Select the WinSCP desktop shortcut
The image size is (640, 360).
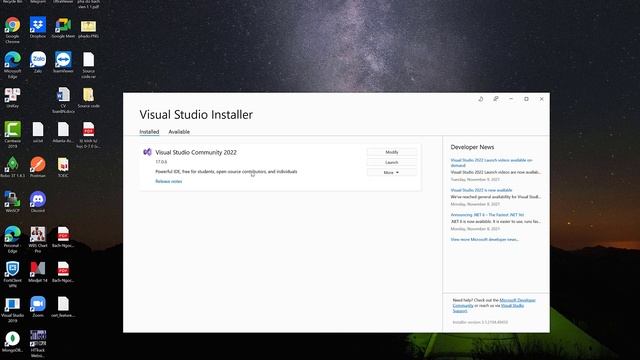[12, 202]
